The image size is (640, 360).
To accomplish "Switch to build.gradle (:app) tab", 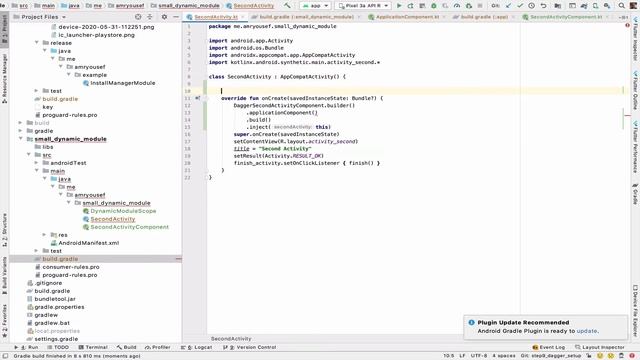I will [x=484, y=17].
